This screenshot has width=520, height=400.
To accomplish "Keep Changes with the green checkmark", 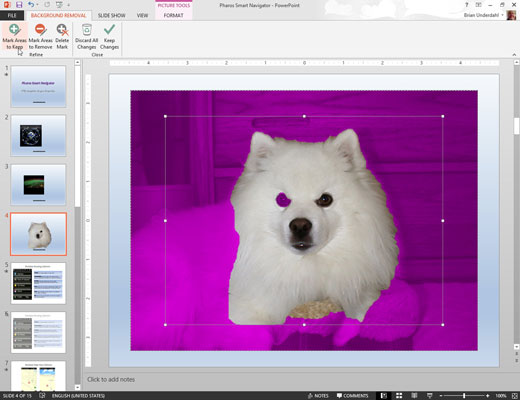I will click(109, 37).
